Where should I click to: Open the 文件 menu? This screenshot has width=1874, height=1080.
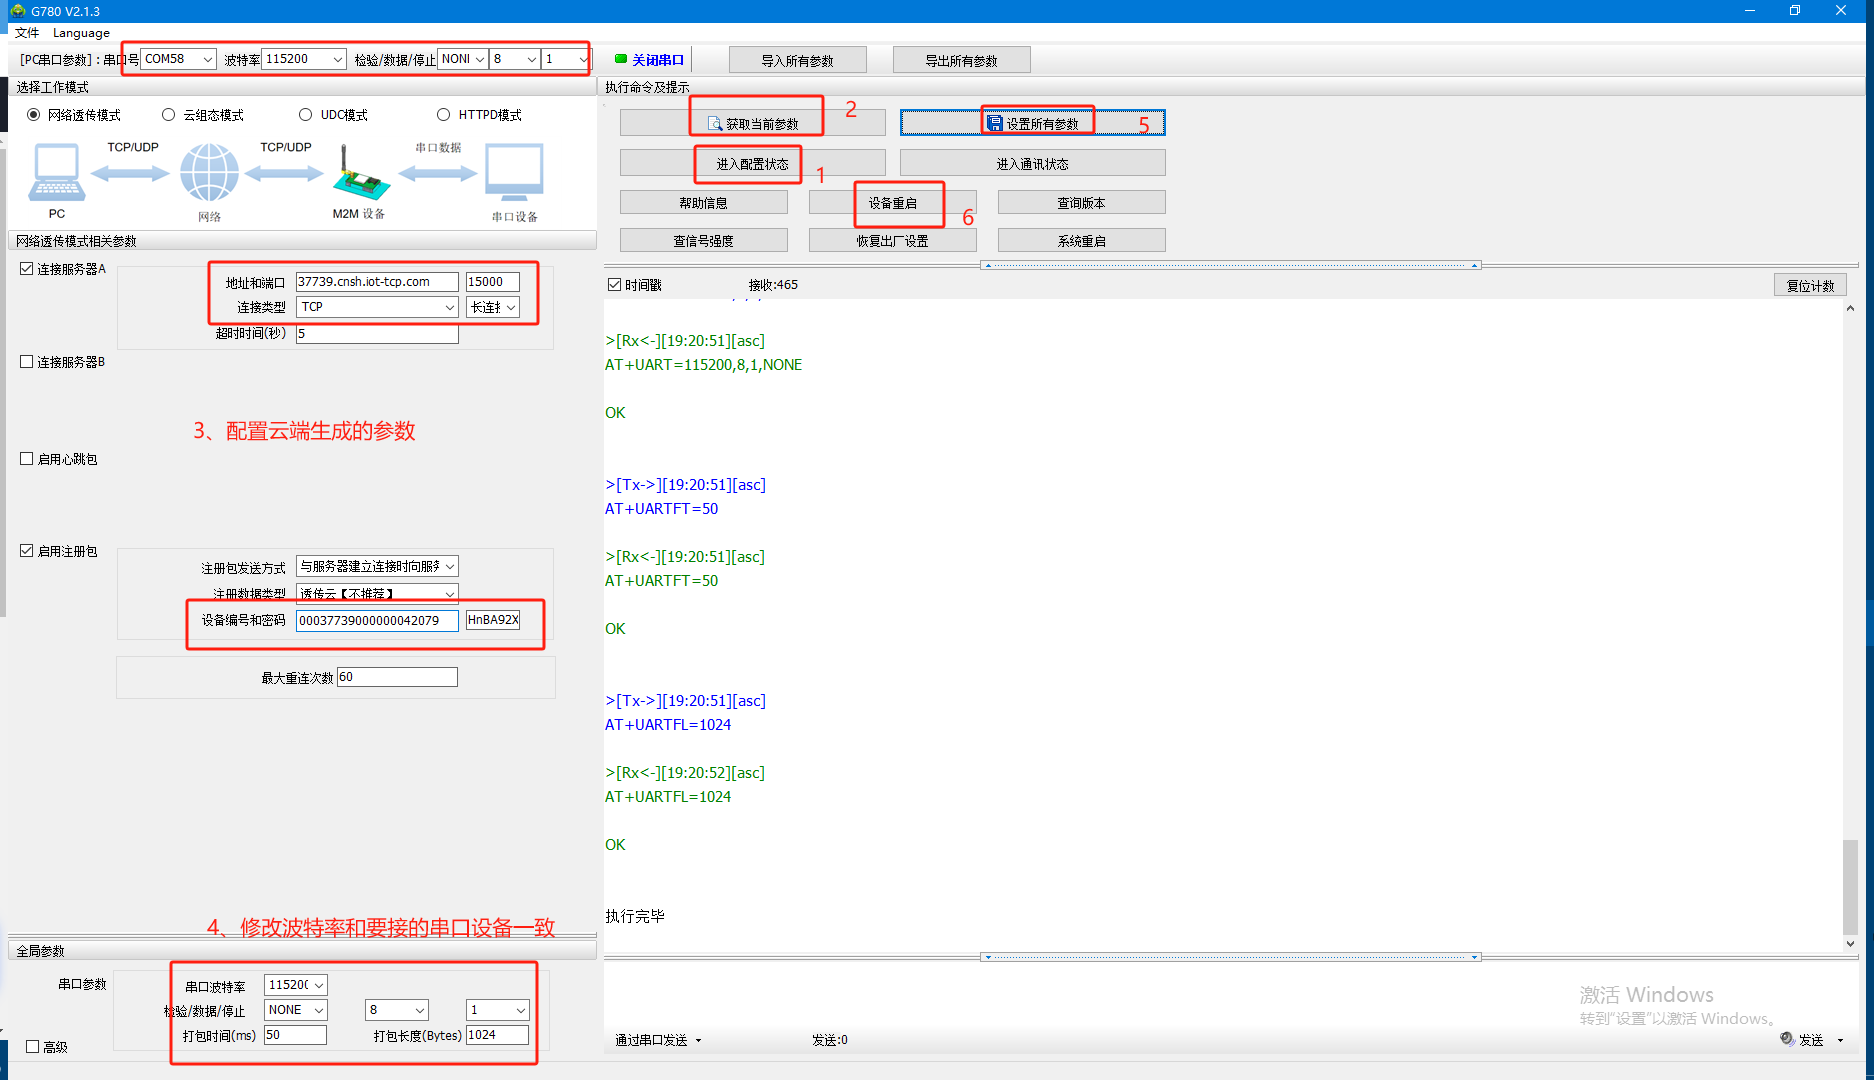coord(27,33)
